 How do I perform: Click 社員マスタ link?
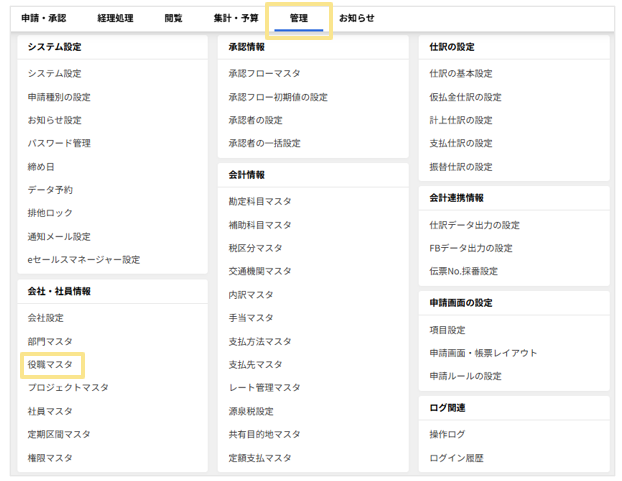coord(50,411)
